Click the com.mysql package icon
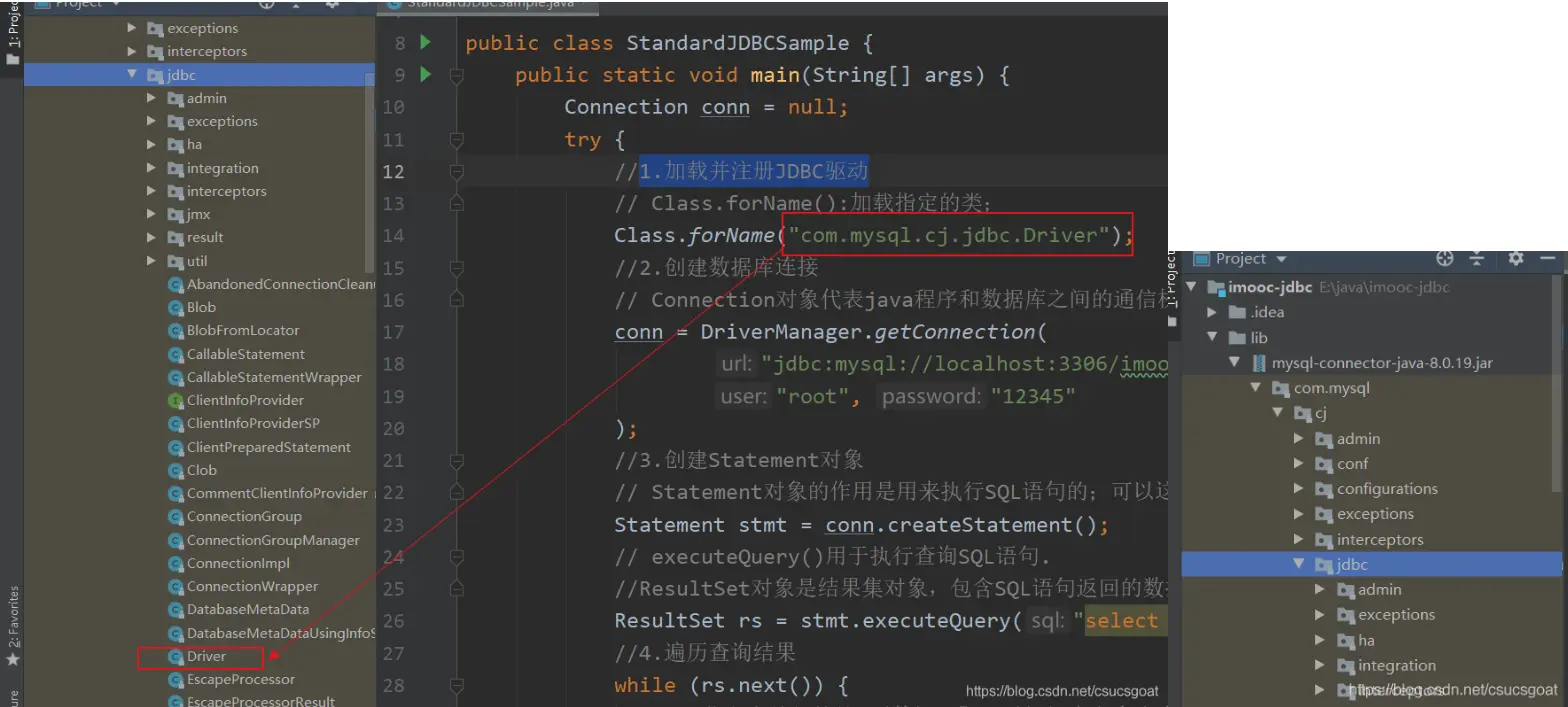 coord(1280,388)
